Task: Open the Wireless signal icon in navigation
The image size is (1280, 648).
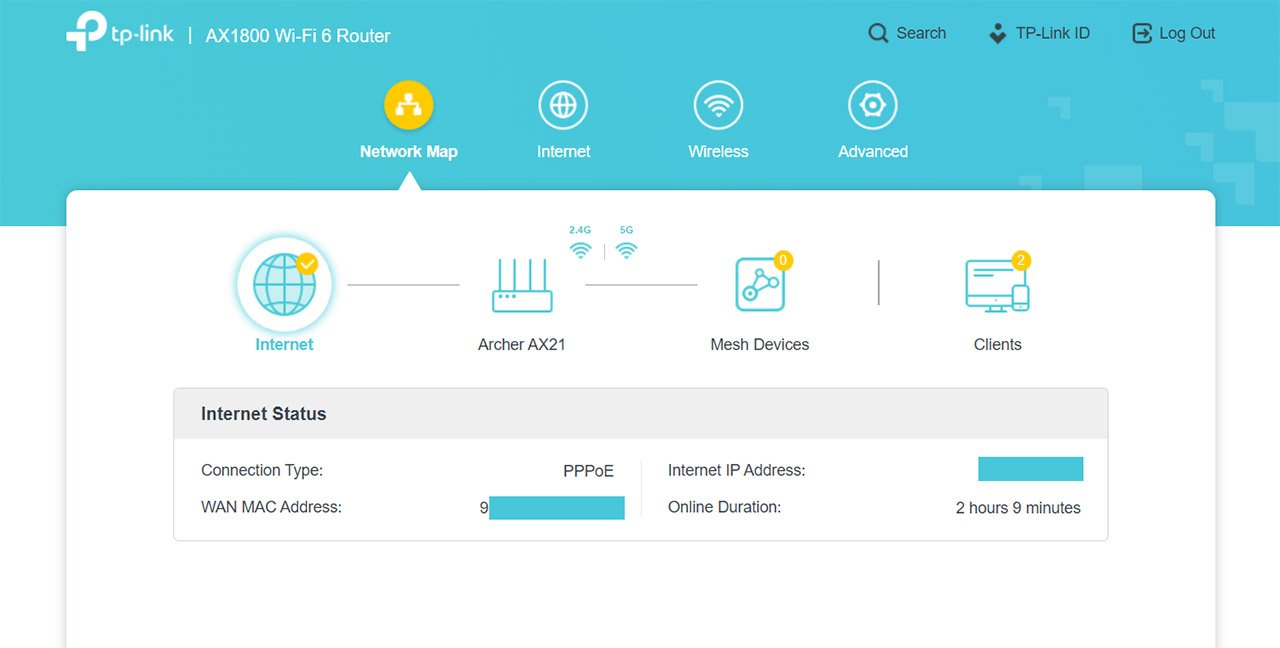Action: pyautogui.click(x=718, y=105)
